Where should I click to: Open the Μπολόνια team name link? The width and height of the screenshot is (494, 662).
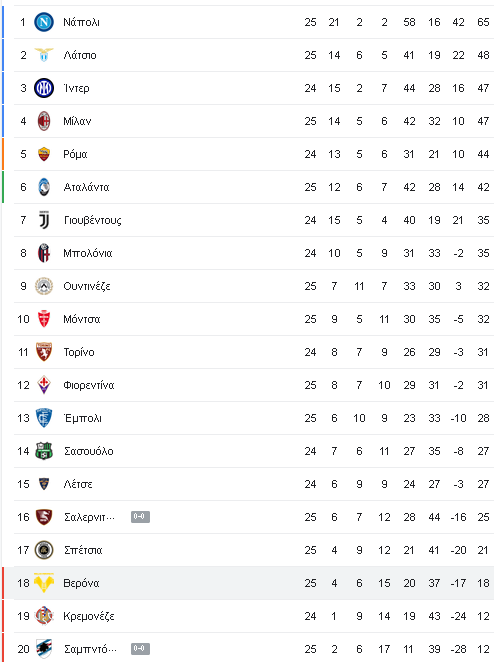(x=88, y=253)
